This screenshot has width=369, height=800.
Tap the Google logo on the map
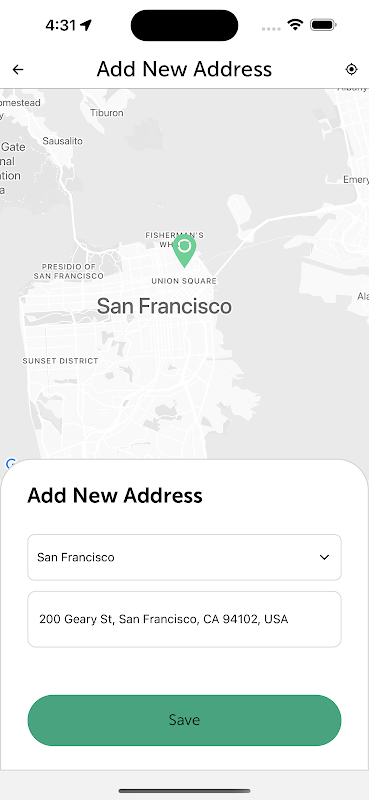click(11, 464)
